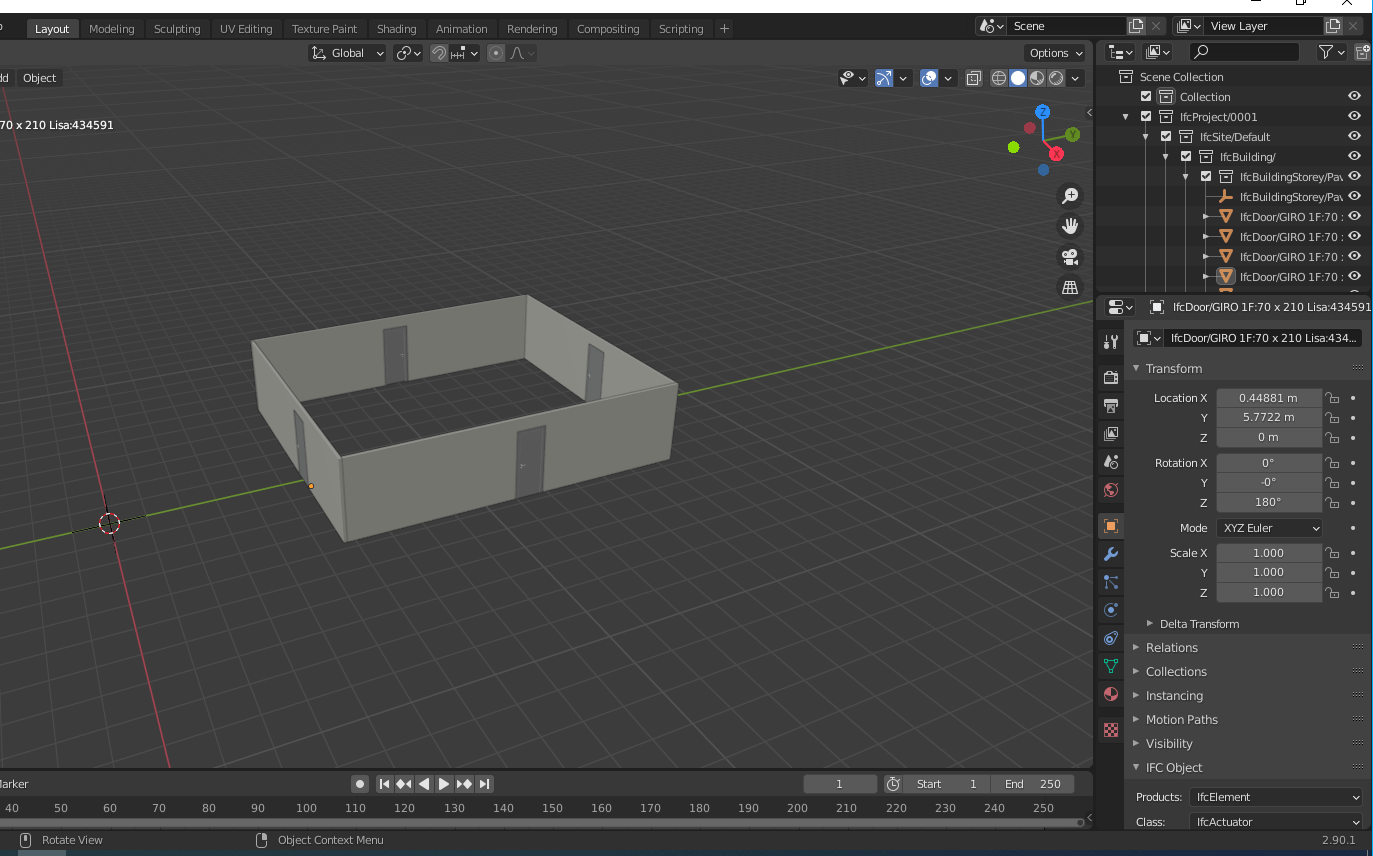Hide the IfcBuilding/ collection with eye icon
Screen dimensions: 1373x856
[1354, 156]
